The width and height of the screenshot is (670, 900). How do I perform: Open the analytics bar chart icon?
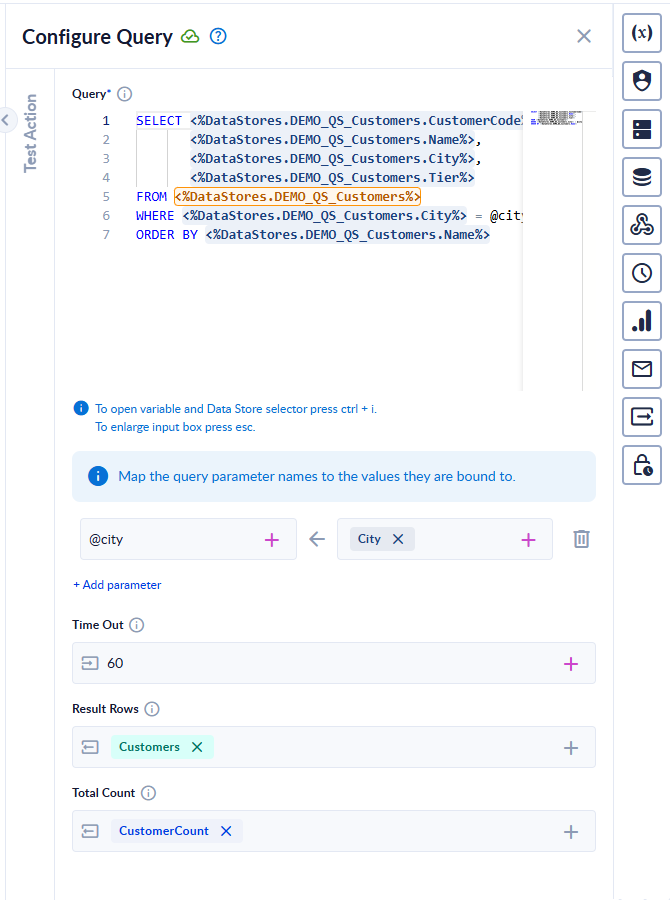(642, 321)
